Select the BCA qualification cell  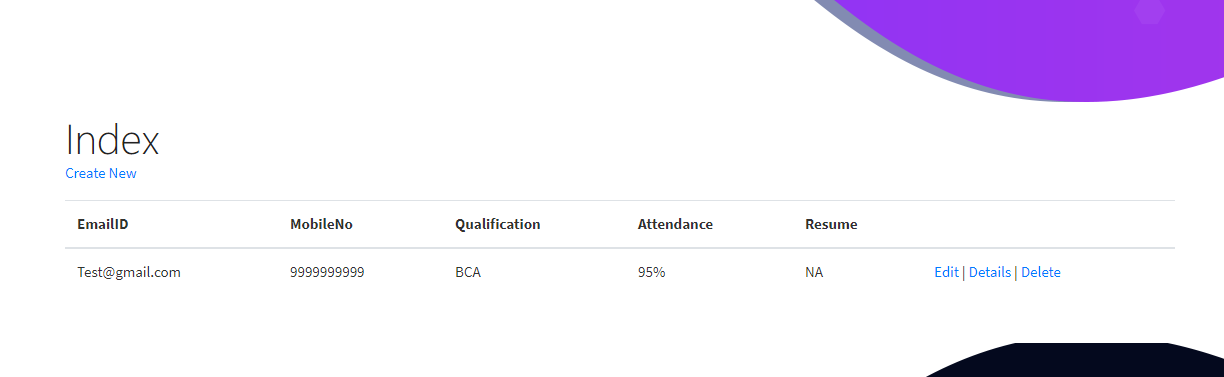pos(468,272)
